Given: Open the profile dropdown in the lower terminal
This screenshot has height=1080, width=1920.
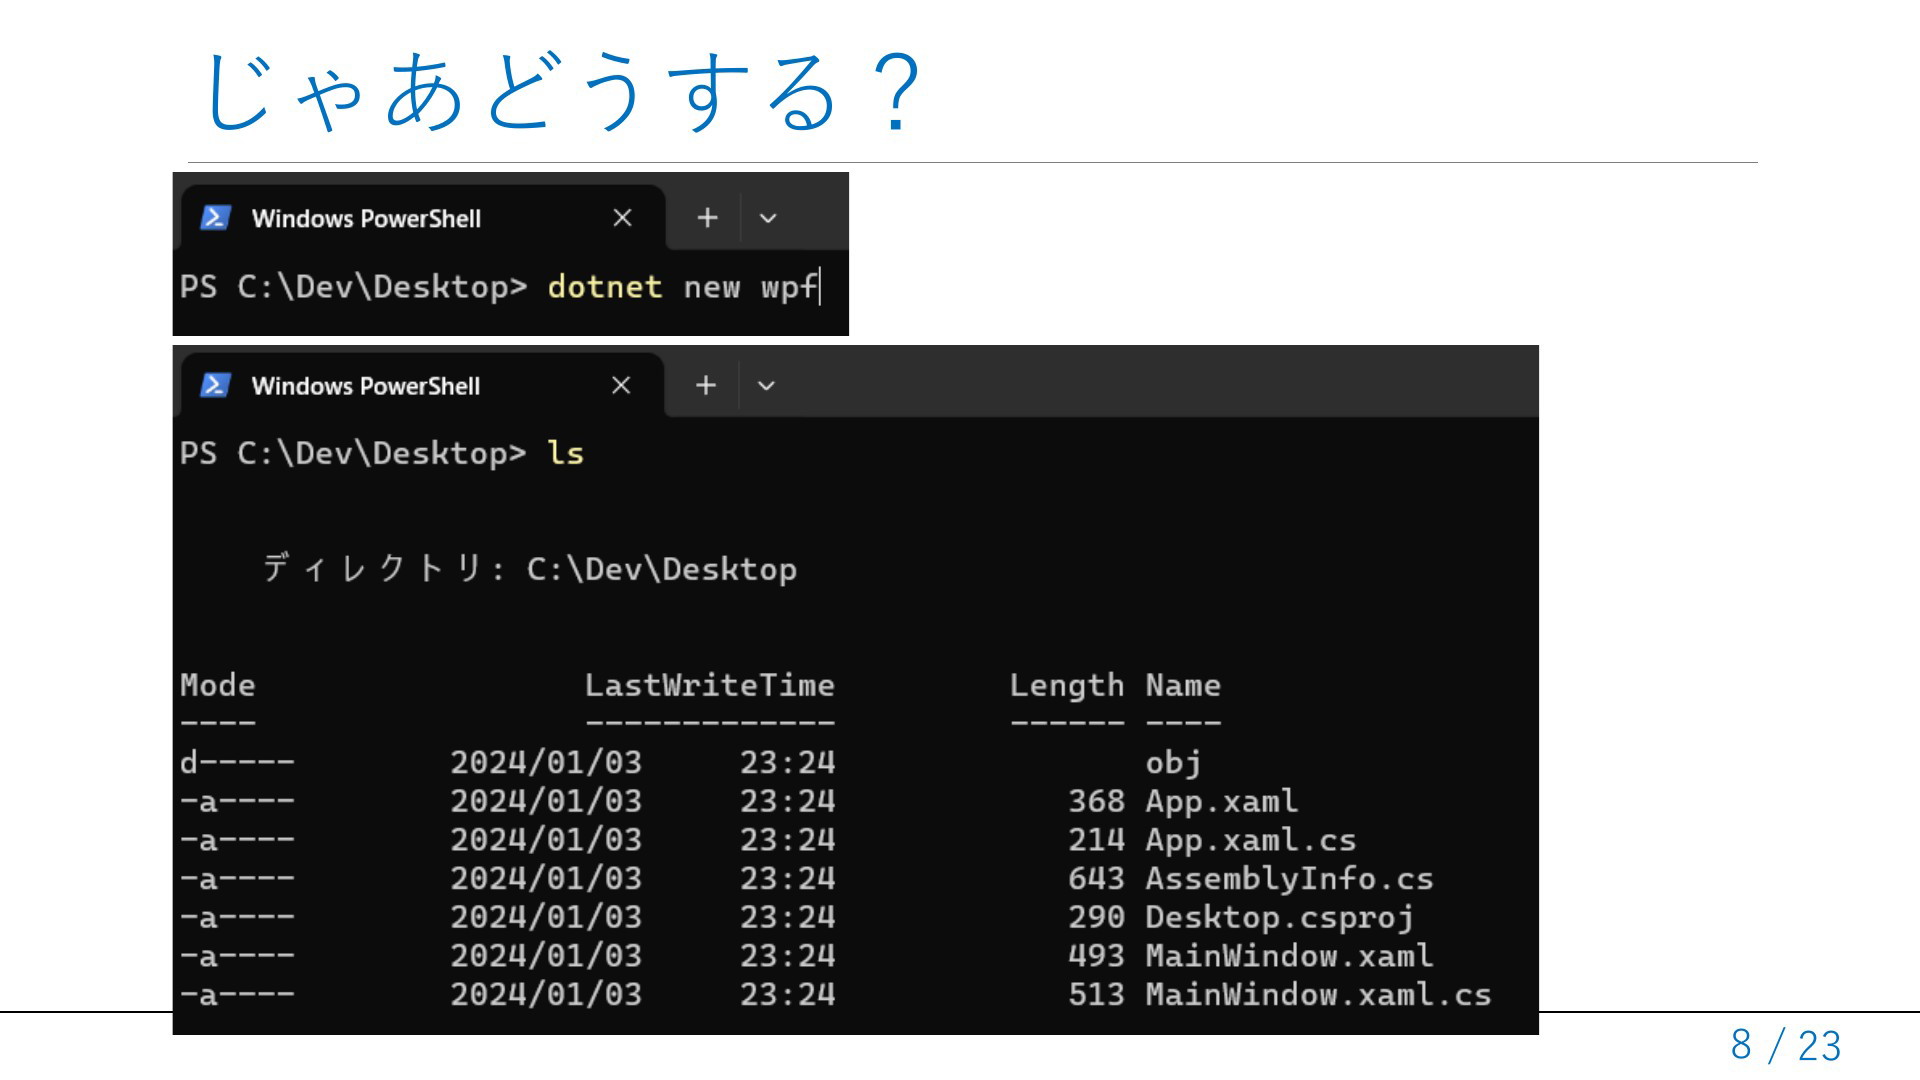Looking at the screenshot, I should pos(766,386).
